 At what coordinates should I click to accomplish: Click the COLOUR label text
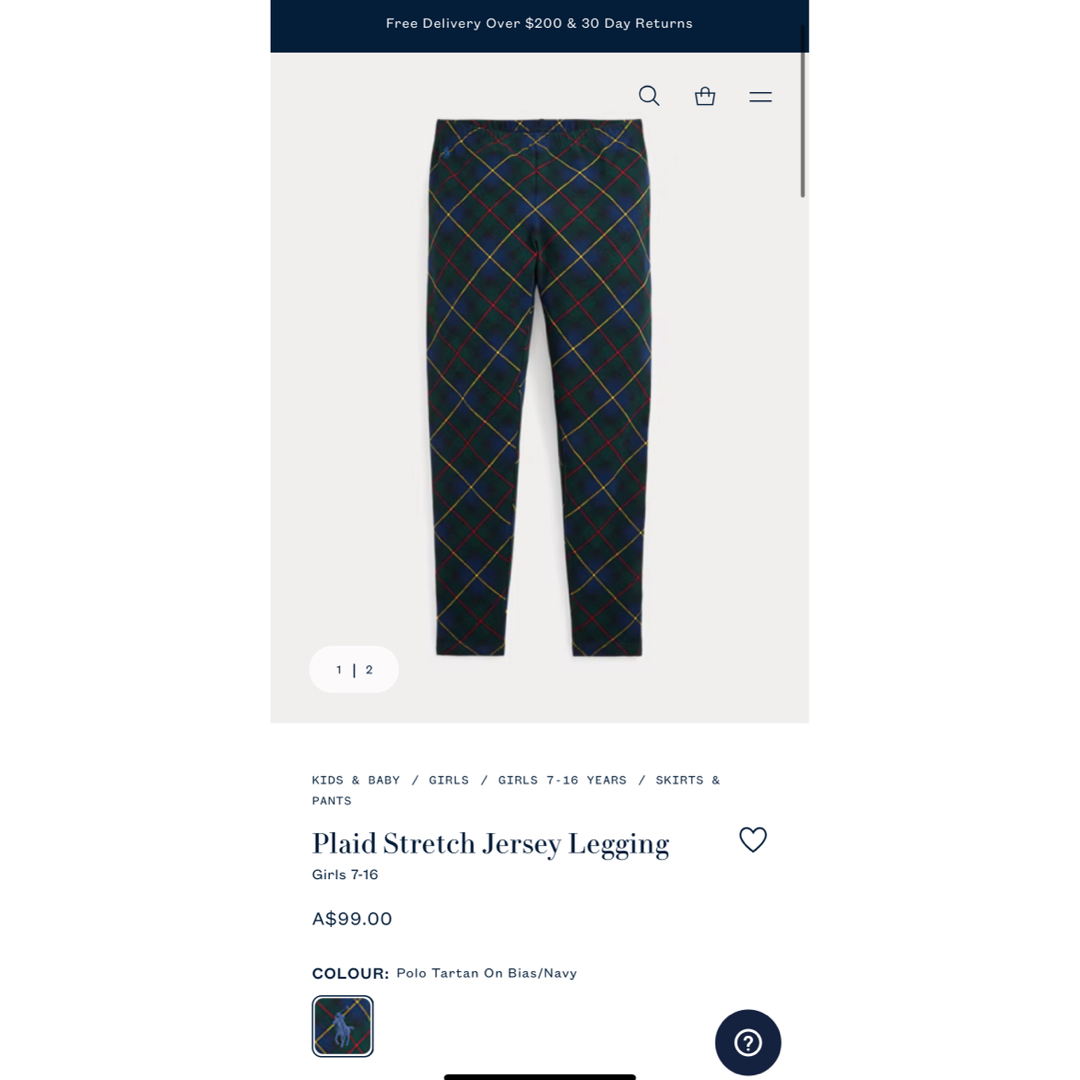click(x=350, y=973)
